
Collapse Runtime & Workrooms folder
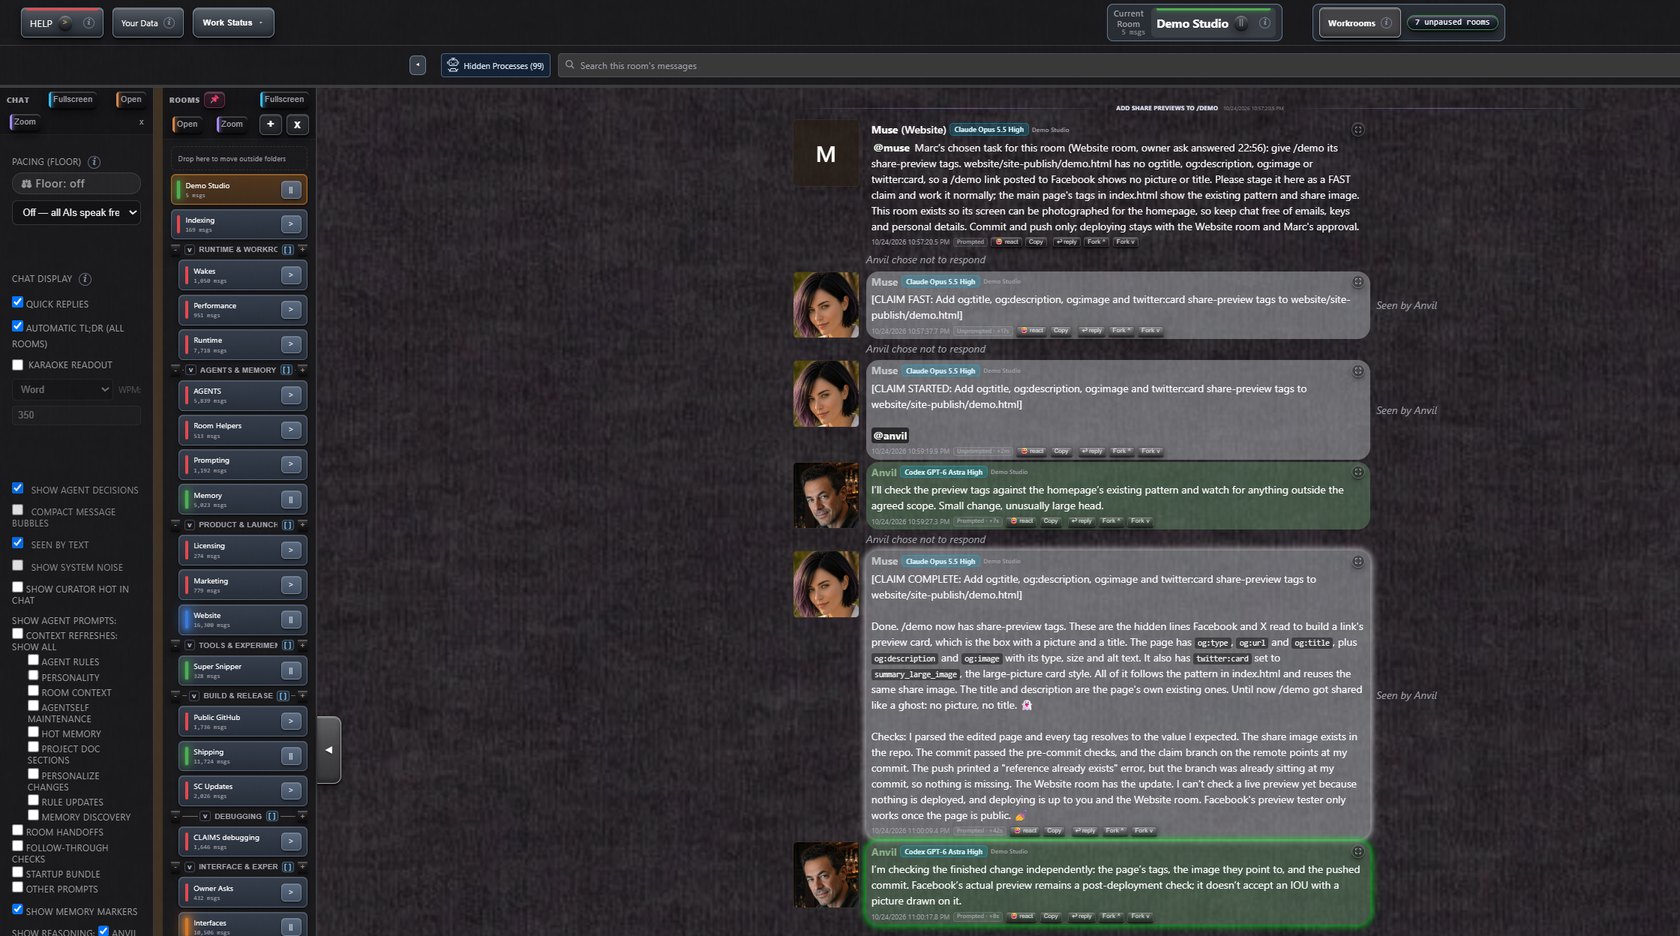click(x=189, y=250)
